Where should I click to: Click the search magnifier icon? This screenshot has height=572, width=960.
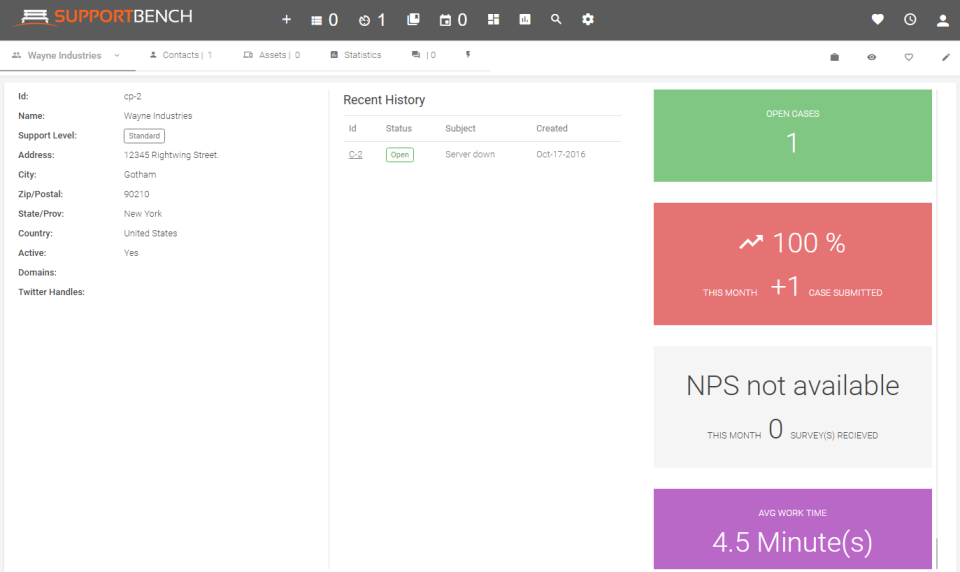click(x=556, y=20)
